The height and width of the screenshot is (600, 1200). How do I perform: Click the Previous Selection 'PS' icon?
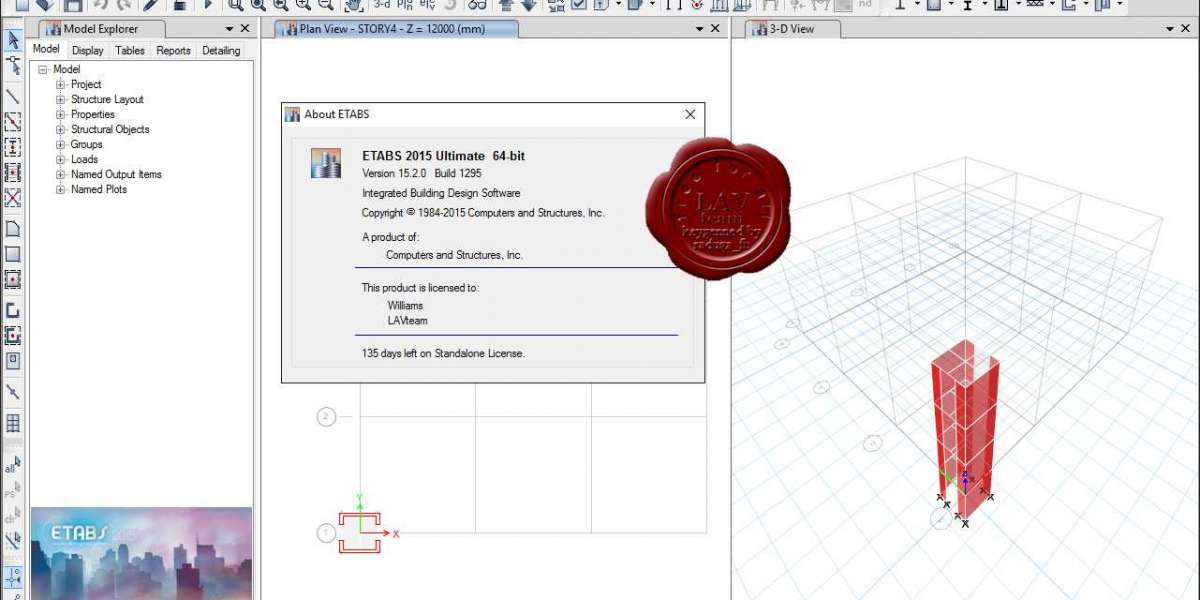pos(13,491)
